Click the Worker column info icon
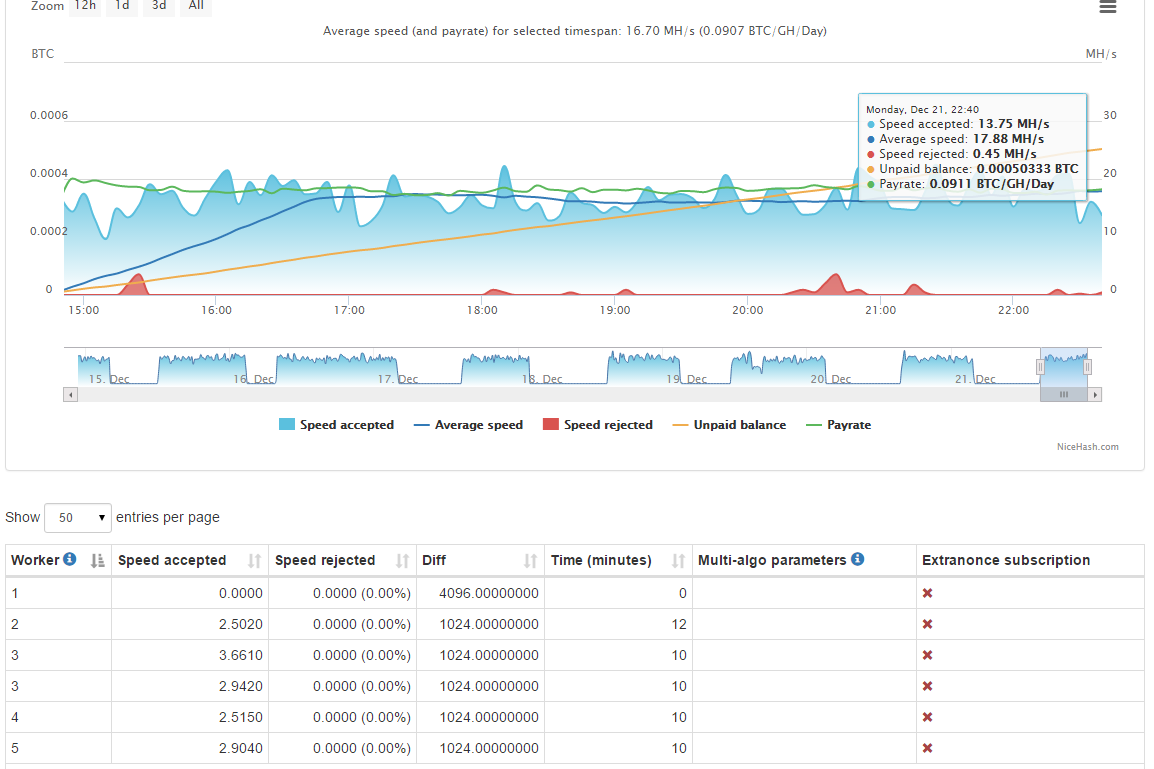 [x=70, y=560]
